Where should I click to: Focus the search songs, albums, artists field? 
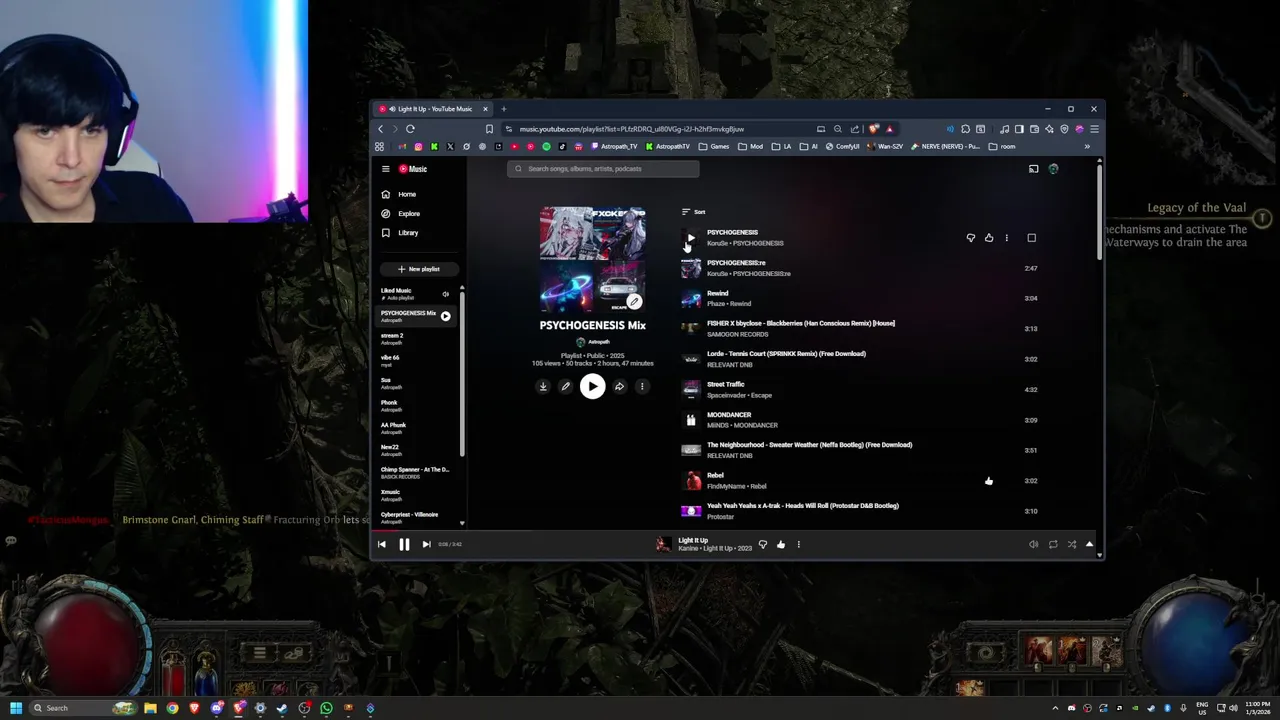[603, 169]
